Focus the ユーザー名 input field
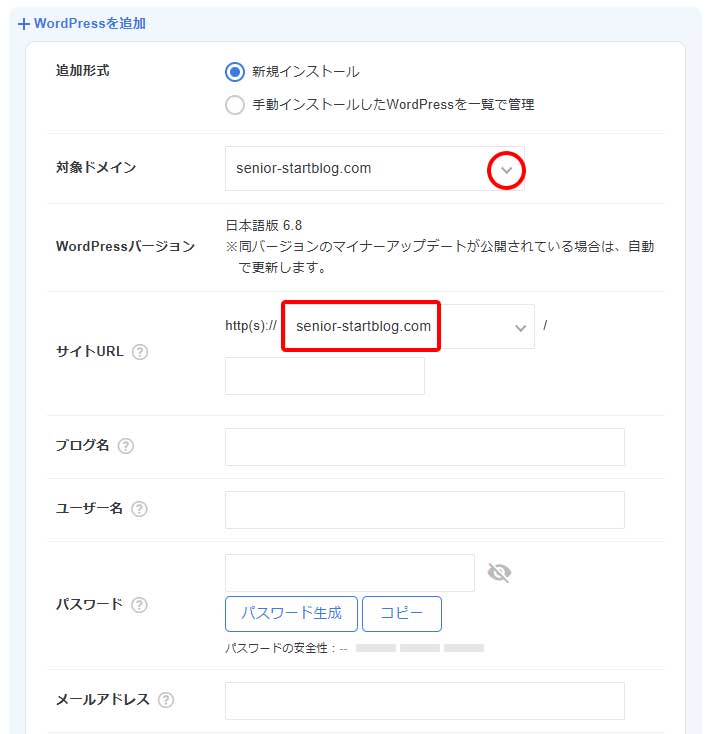709x734 pixels. [x=424, y=510]
